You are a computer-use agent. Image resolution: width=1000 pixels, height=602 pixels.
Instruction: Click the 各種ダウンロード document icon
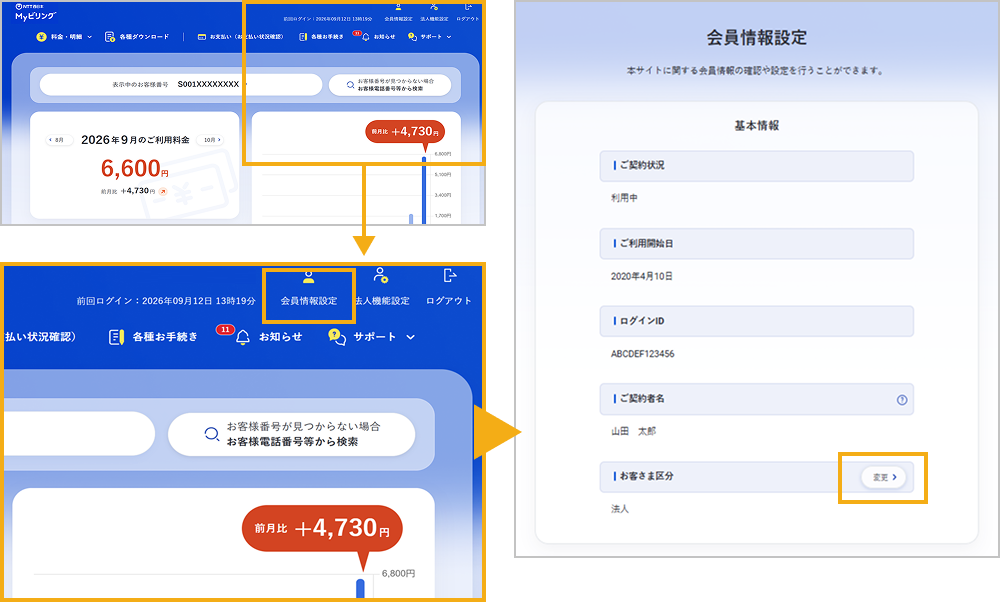coord(110,37)
